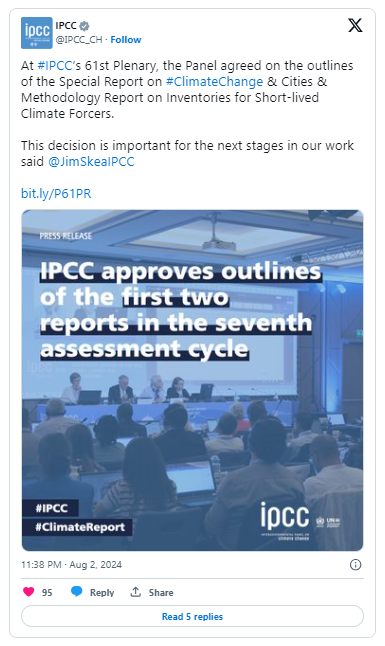Open the tweet info circle icon
The width and height of the screenshot is (385, 646).
tap(355, 564)
